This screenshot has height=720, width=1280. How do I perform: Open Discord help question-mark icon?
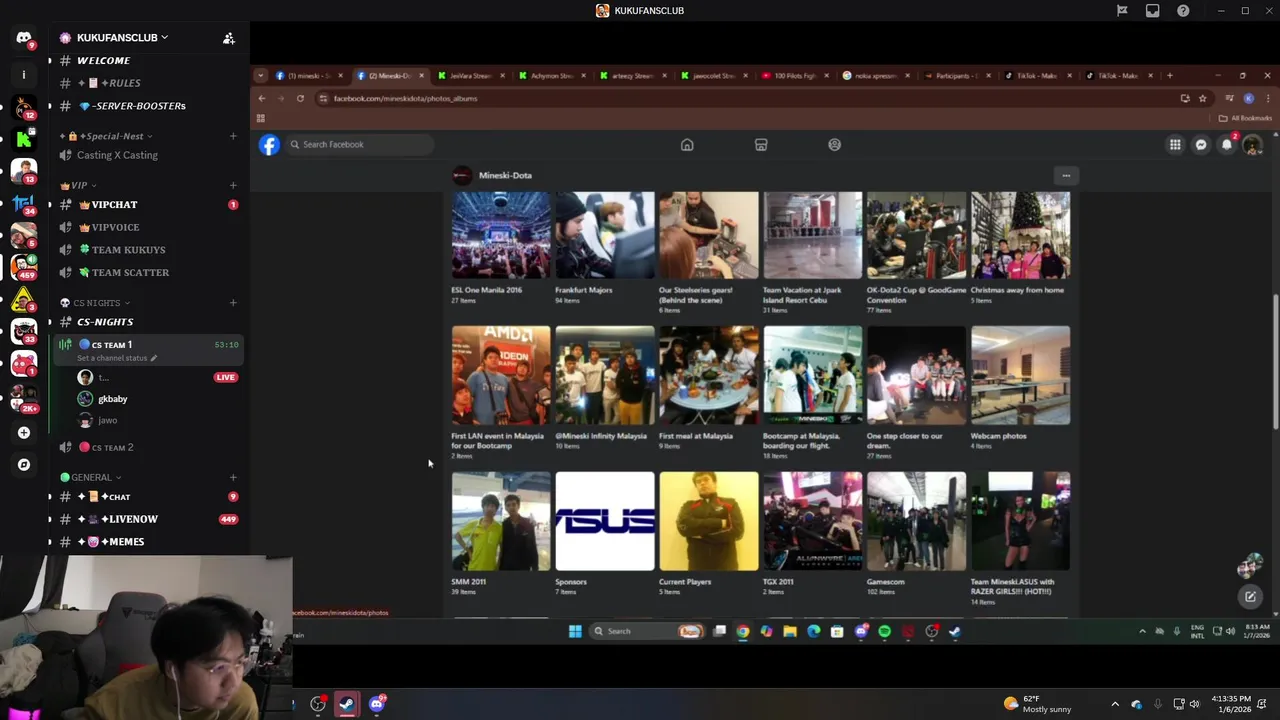click(x=1183, y=11)
